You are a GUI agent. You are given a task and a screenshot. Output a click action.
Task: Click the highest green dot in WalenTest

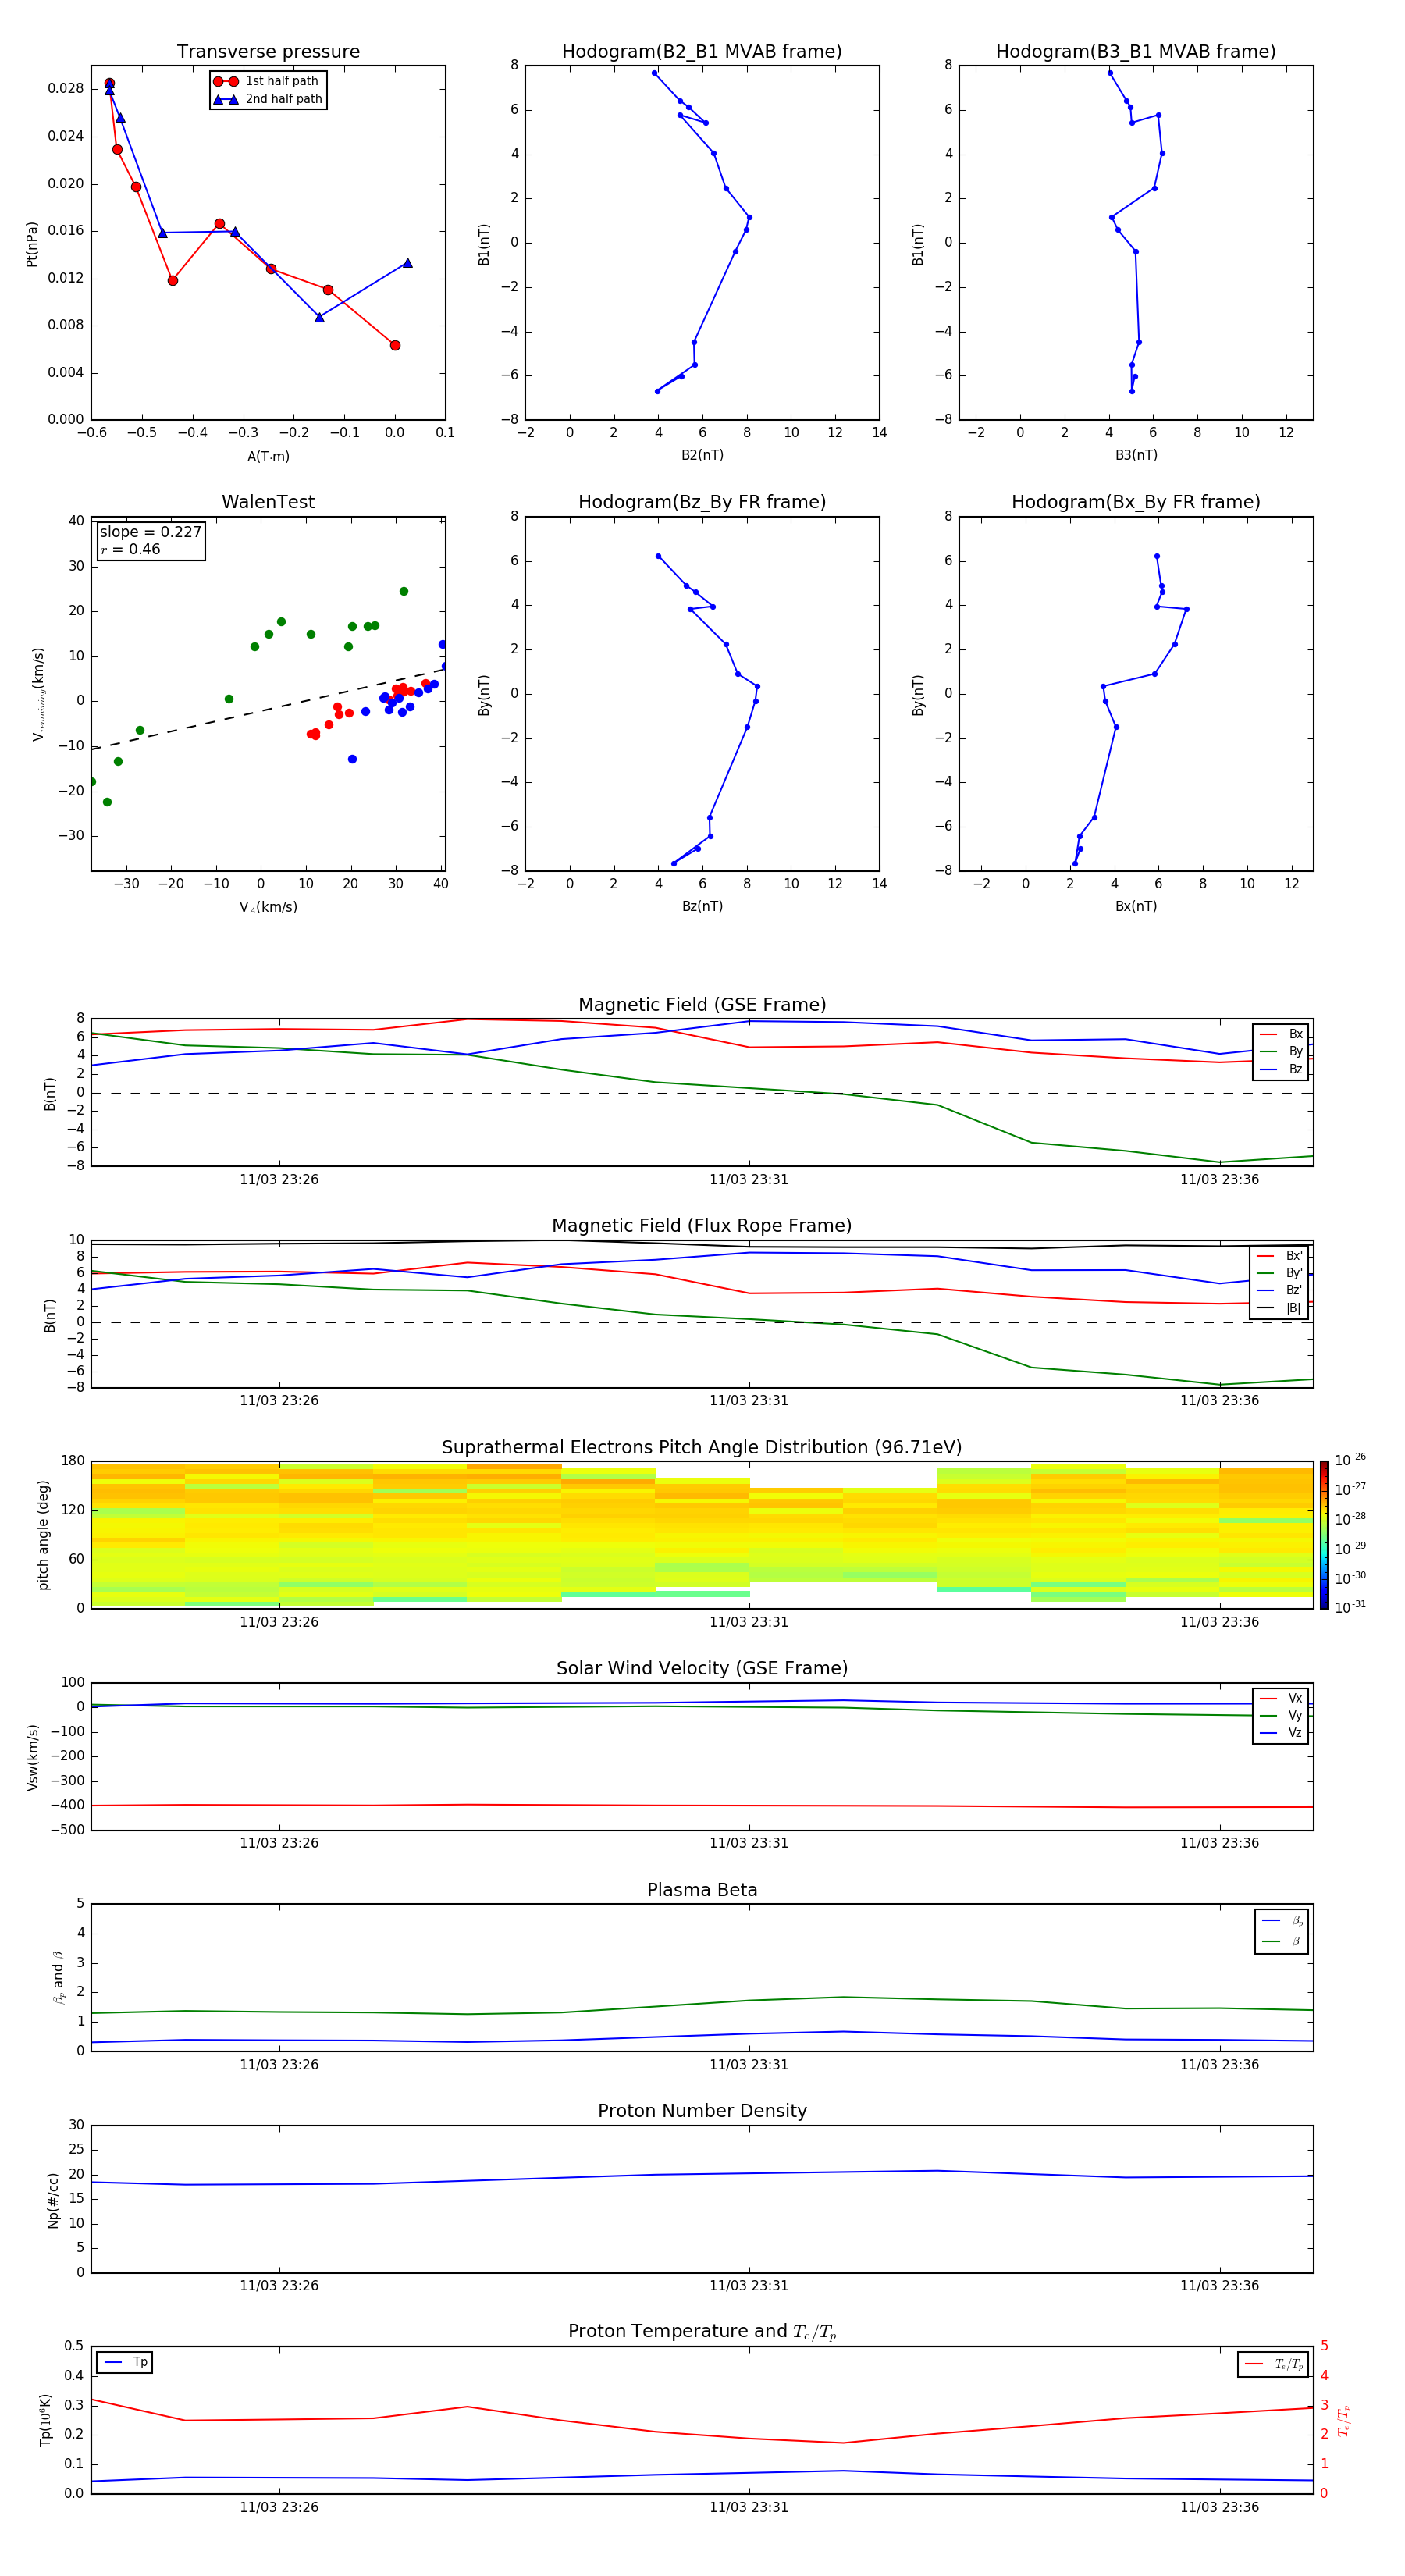tap(404, 591)
